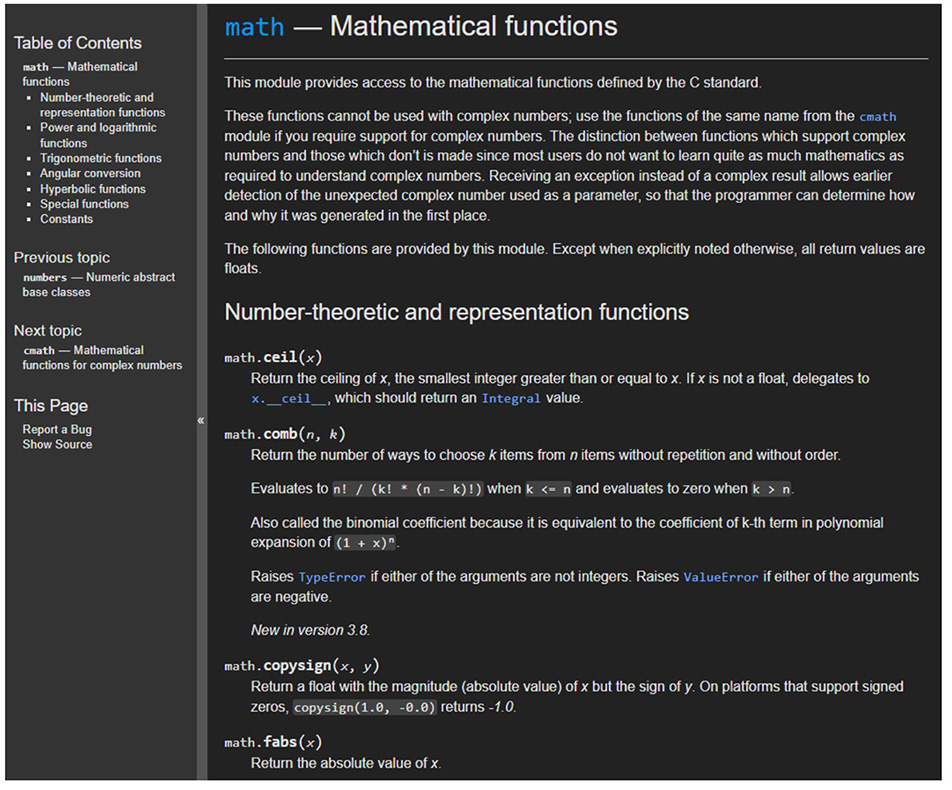Click the math.copysign(x, y) function signature
Image resolution: width=952 pixels, height=790 pixels.
pyautogui.click(x=302, y=666)
